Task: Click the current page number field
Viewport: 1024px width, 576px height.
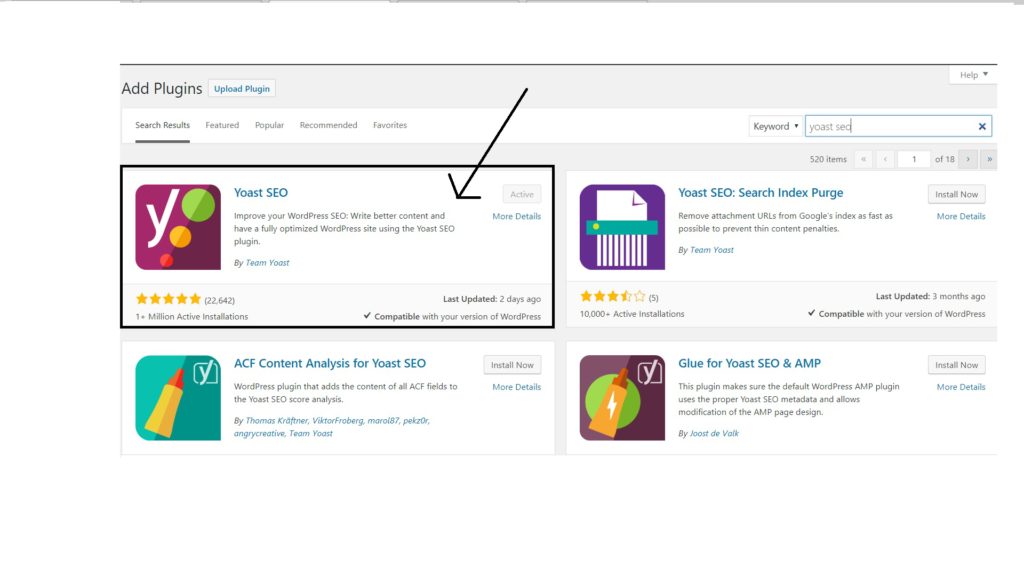Action: point(914,159)
